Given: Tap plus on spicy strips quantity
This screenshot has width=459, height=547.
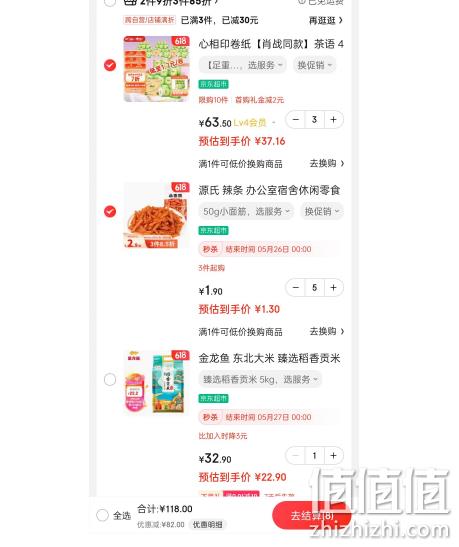Looking at the screenshot, I should pos(333,288).
